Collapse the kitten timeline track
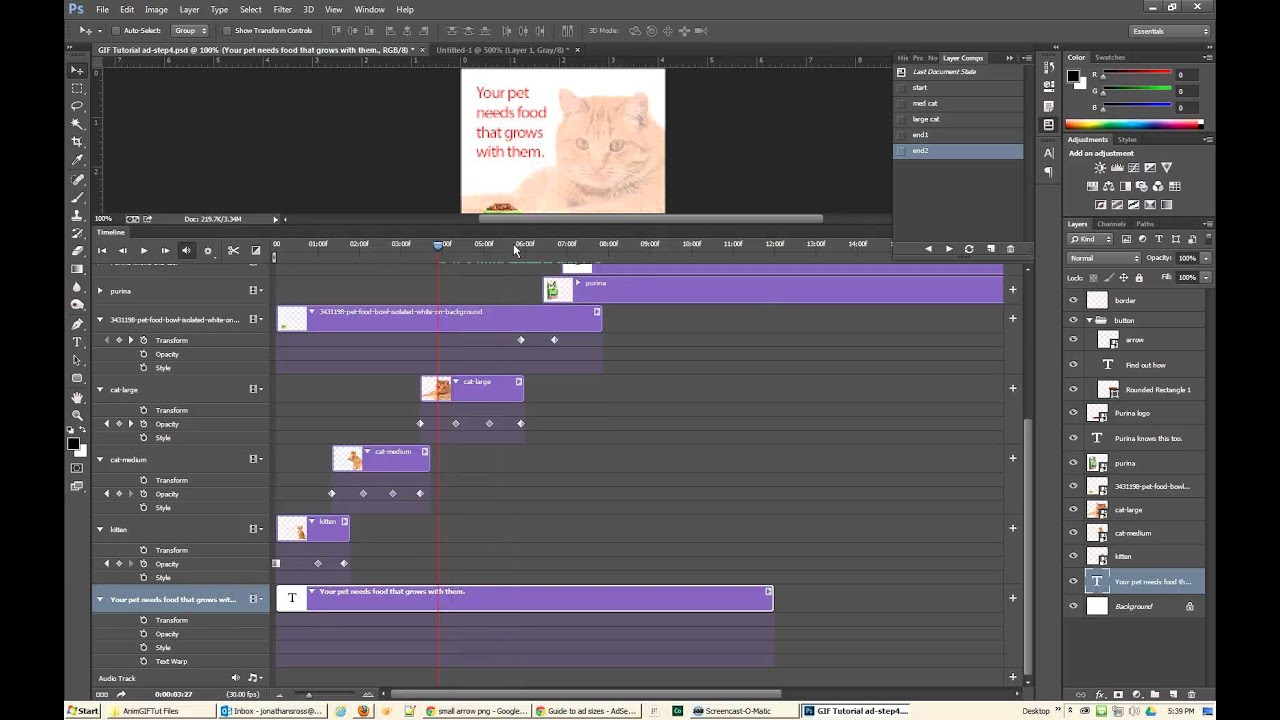 tap(99, 530)
